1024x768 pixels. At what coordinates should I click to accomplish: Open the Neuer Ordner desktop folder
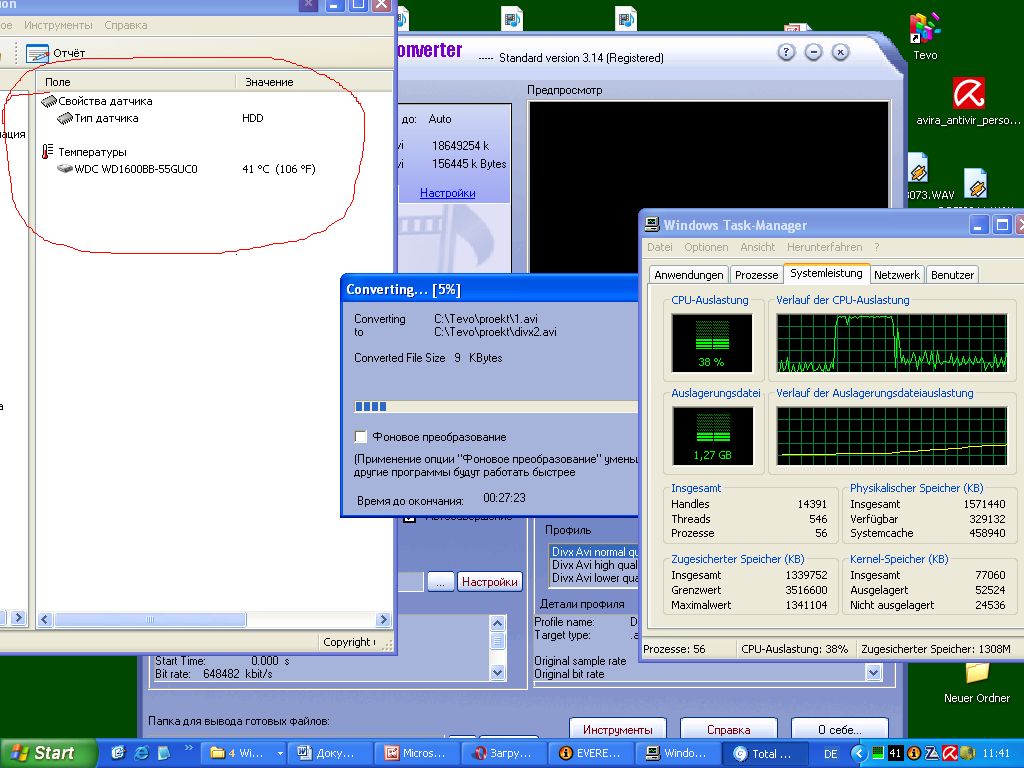tap(976, 673)
